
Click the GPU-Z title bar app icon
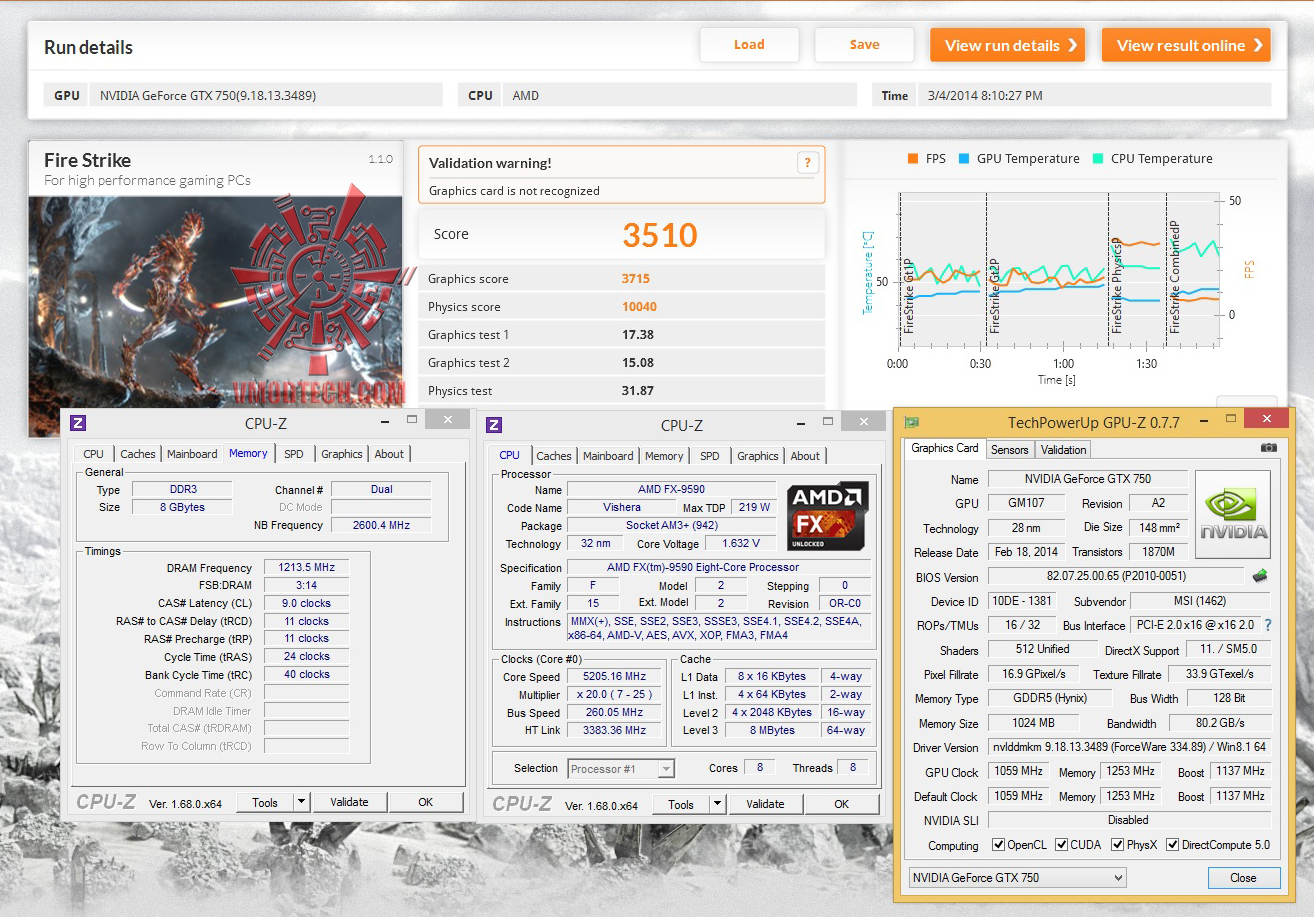[911, 423]
